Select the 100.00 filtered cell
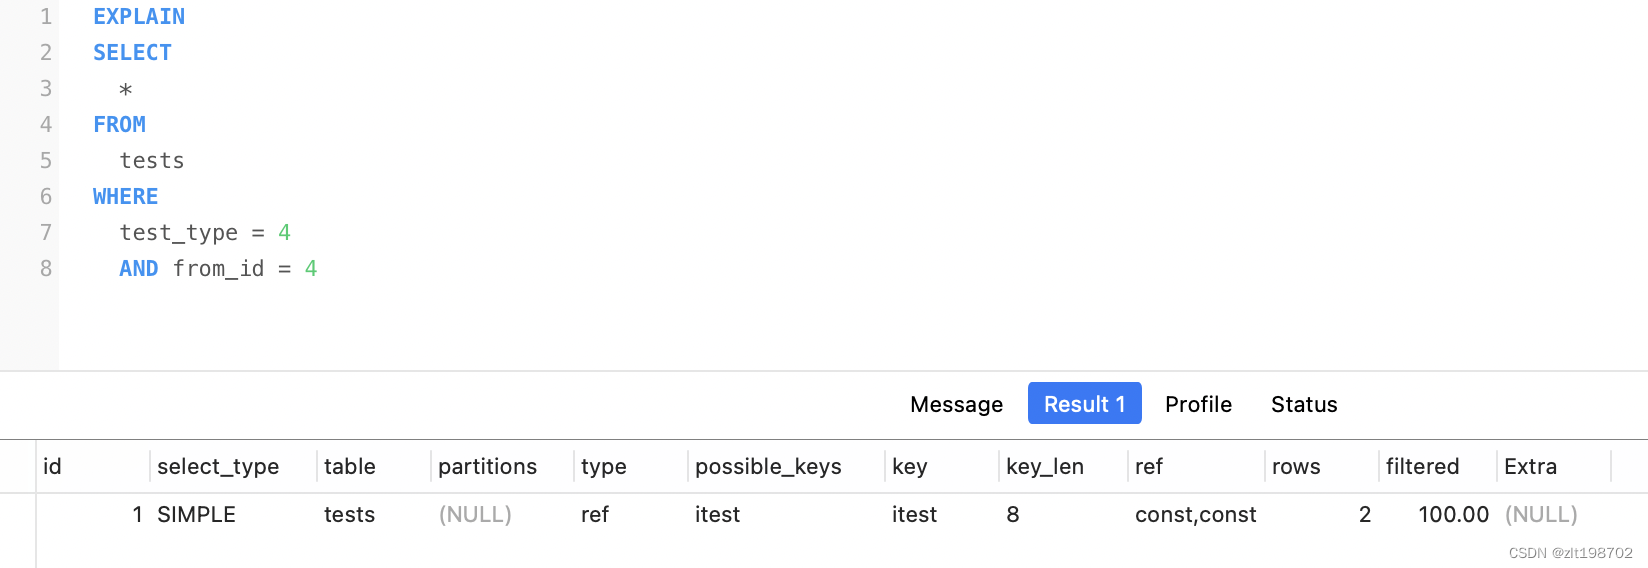Screen dimensions: 1648x568 [x=1453, y=515]
